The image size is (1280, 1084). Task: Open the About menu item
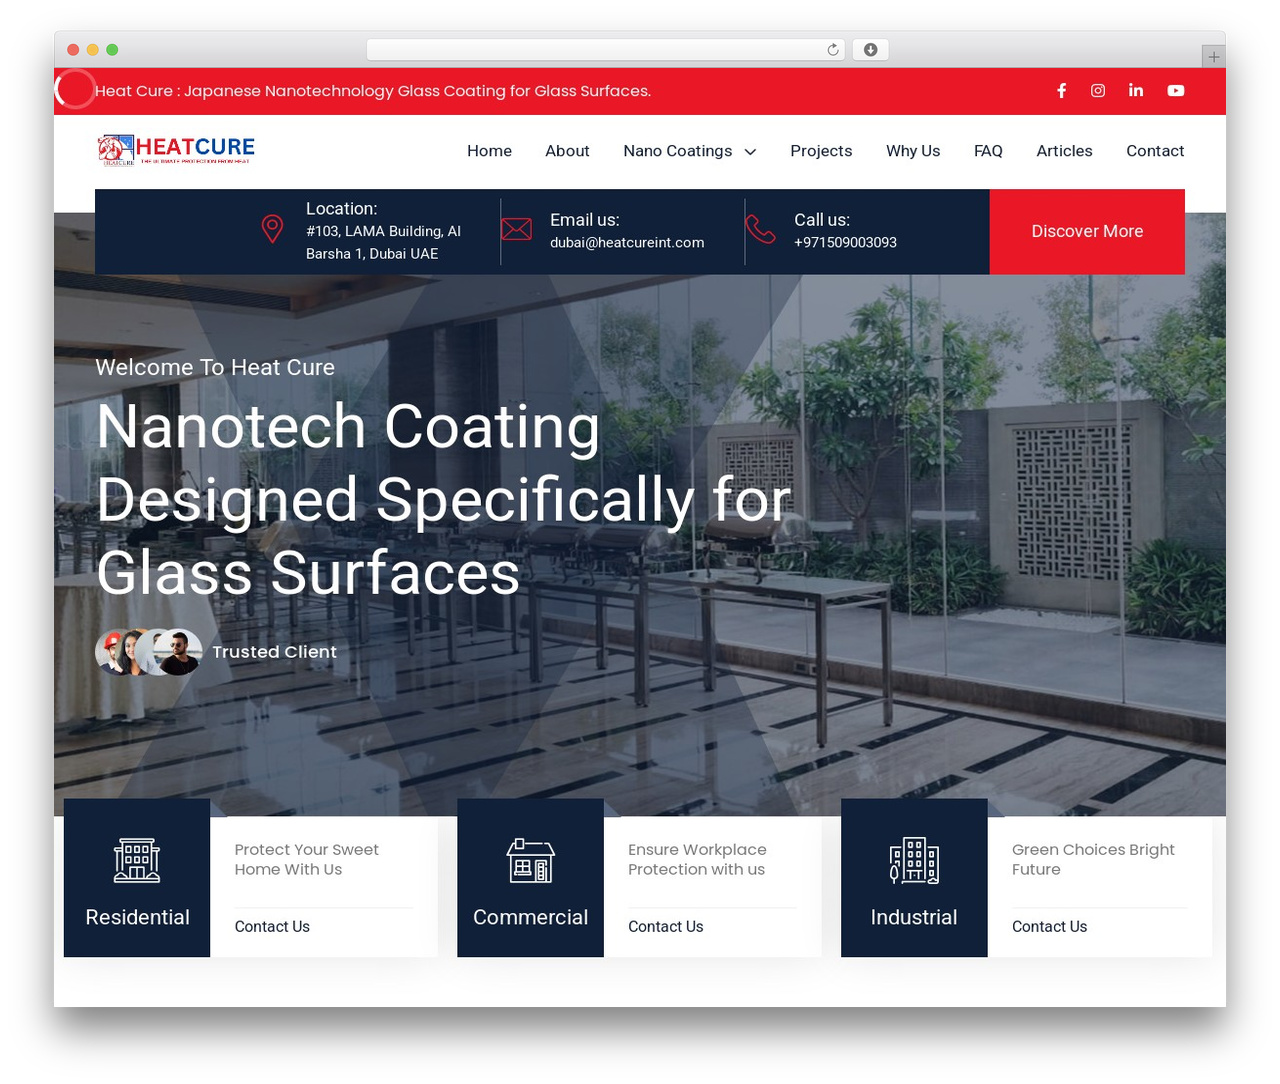567,151
